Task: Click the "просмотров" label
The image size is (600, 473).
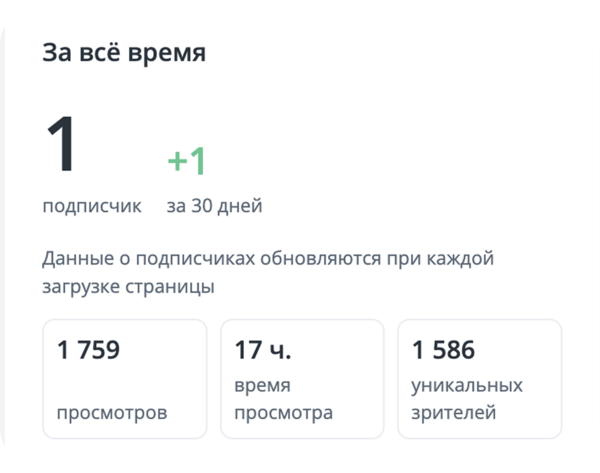Action: pos(111,412)
